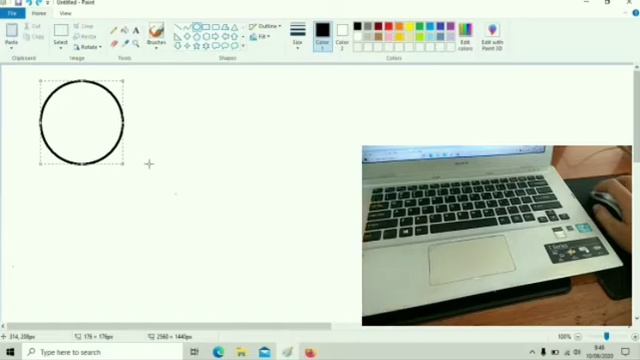The width and height of the screenshot is (640, 360).
Task: Click the Paste clipboard icon
Action: [11, 30]
